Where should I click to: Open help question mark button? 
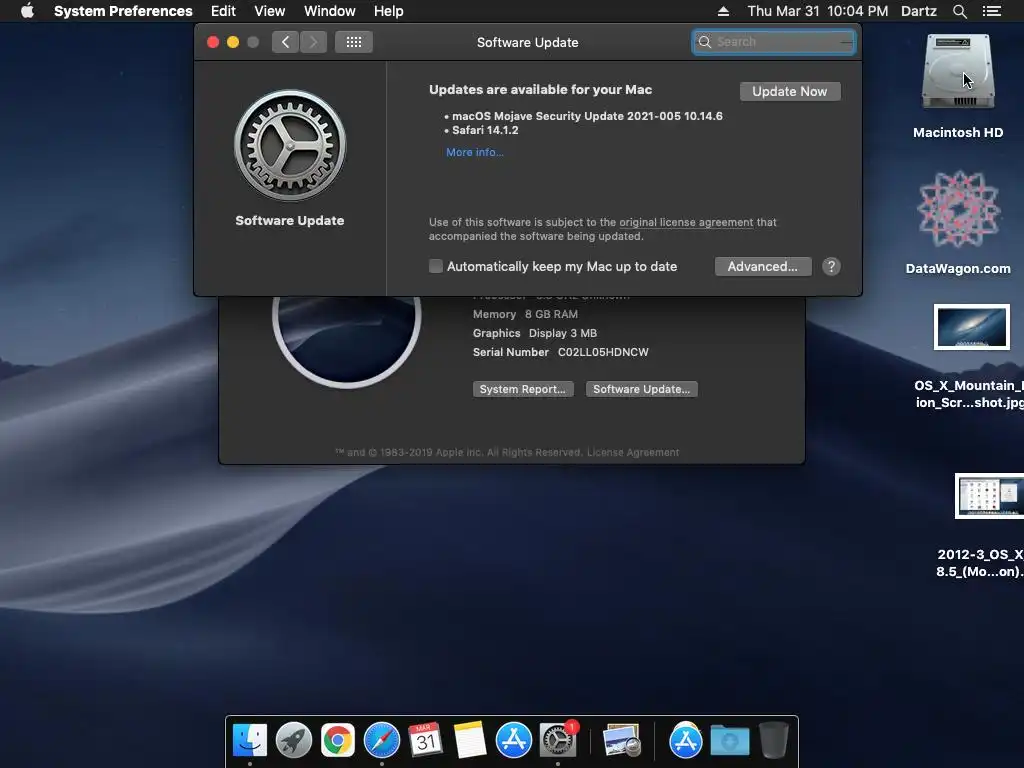pyautogui.click(x=831, y=266)
